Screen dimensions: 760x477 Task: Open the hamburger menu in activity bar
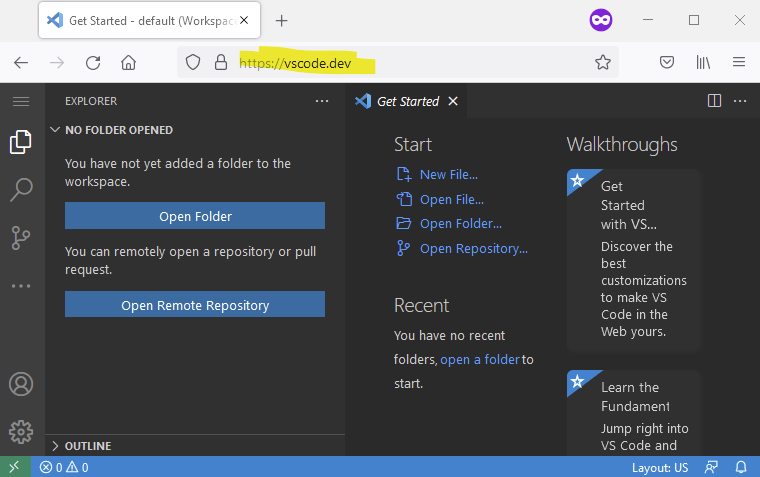[21, 101]
